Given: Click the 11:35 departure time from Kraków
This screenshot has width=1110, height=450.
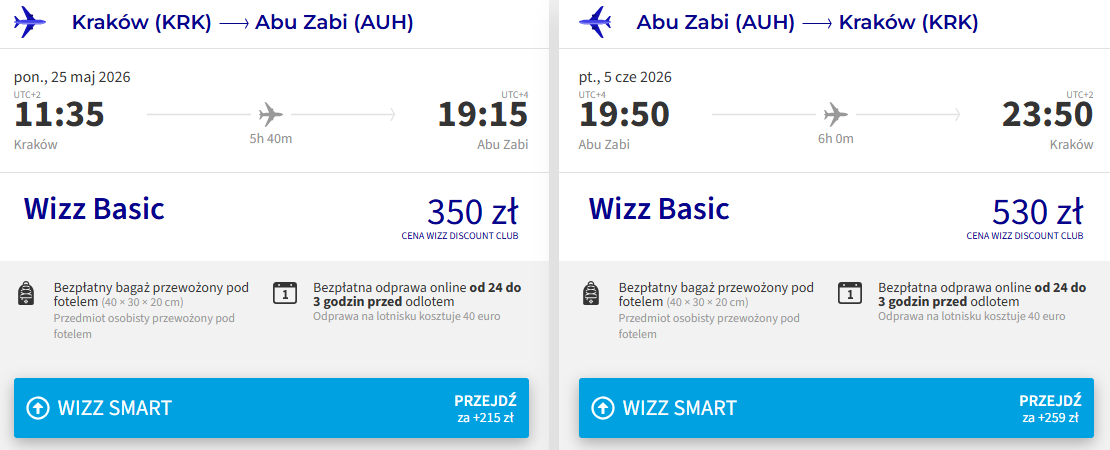Looking at the screenshot, I should pos(59,115).
